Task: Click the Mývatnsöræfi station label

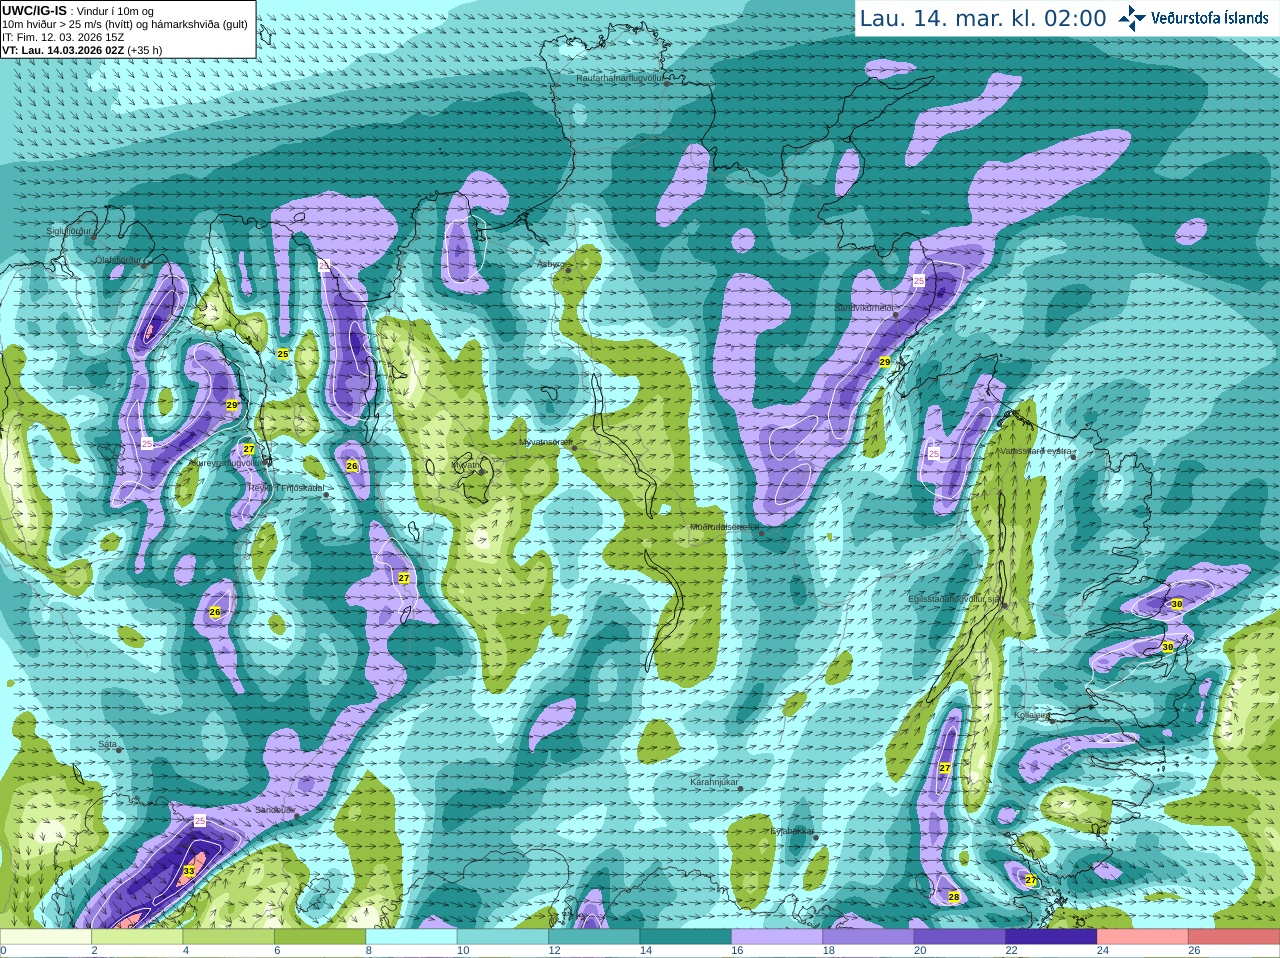Action: (545, 441)
